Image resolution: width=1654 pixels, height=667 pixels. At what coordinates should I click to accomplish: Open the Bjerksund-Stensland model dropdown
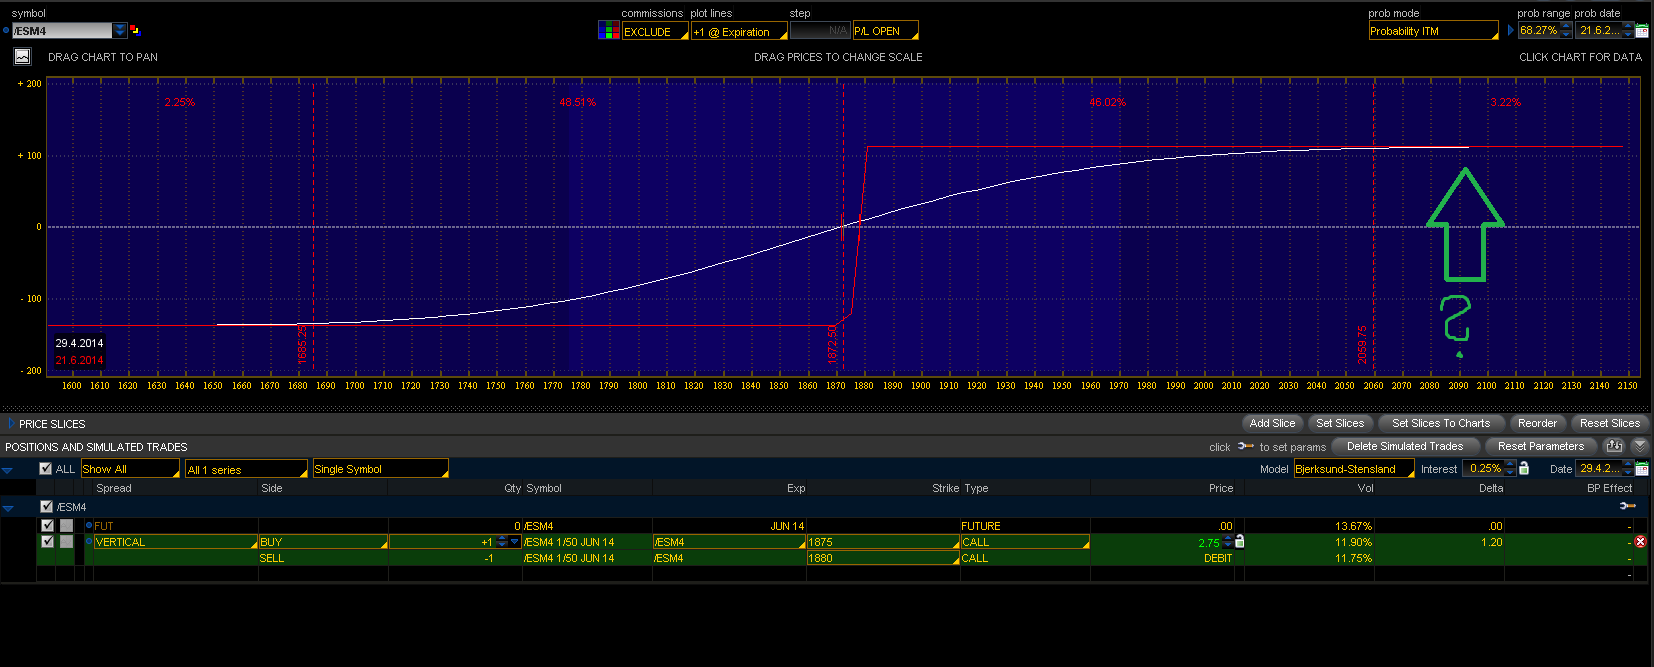point(1354,469)
